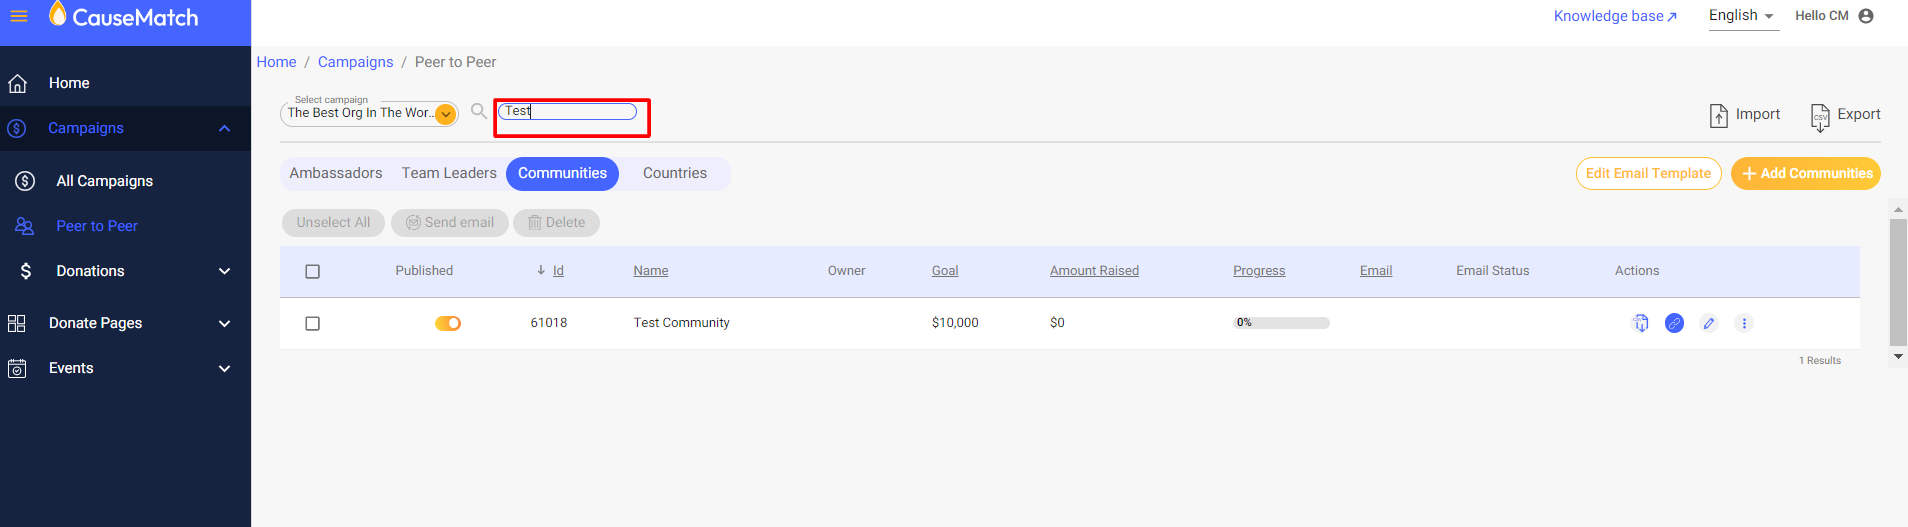Switch to the Ambassadors tab

click(x=336, y=173)
